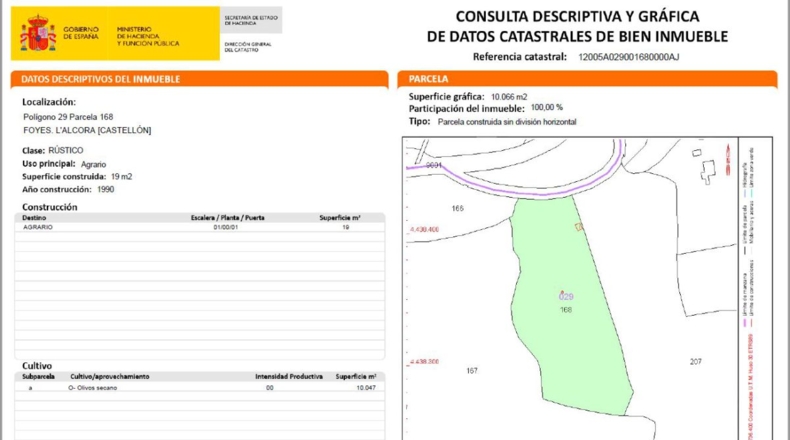Click the building outline in map's upper right
790x440 pixels.
coord(708,171)
